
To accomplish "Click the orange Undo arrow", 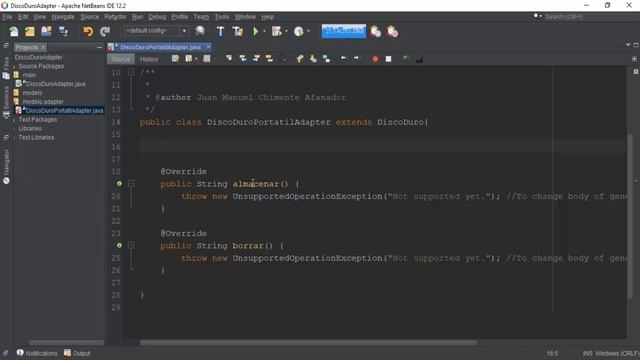I will click(x=88, y=31).
